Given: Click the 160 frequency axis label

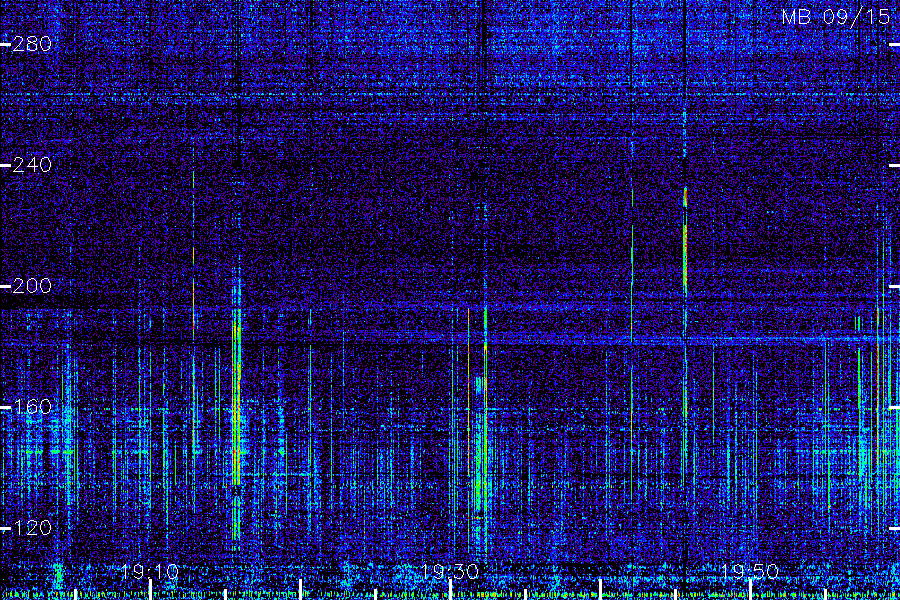Looking at the screenshot, I should pos(32,407).
